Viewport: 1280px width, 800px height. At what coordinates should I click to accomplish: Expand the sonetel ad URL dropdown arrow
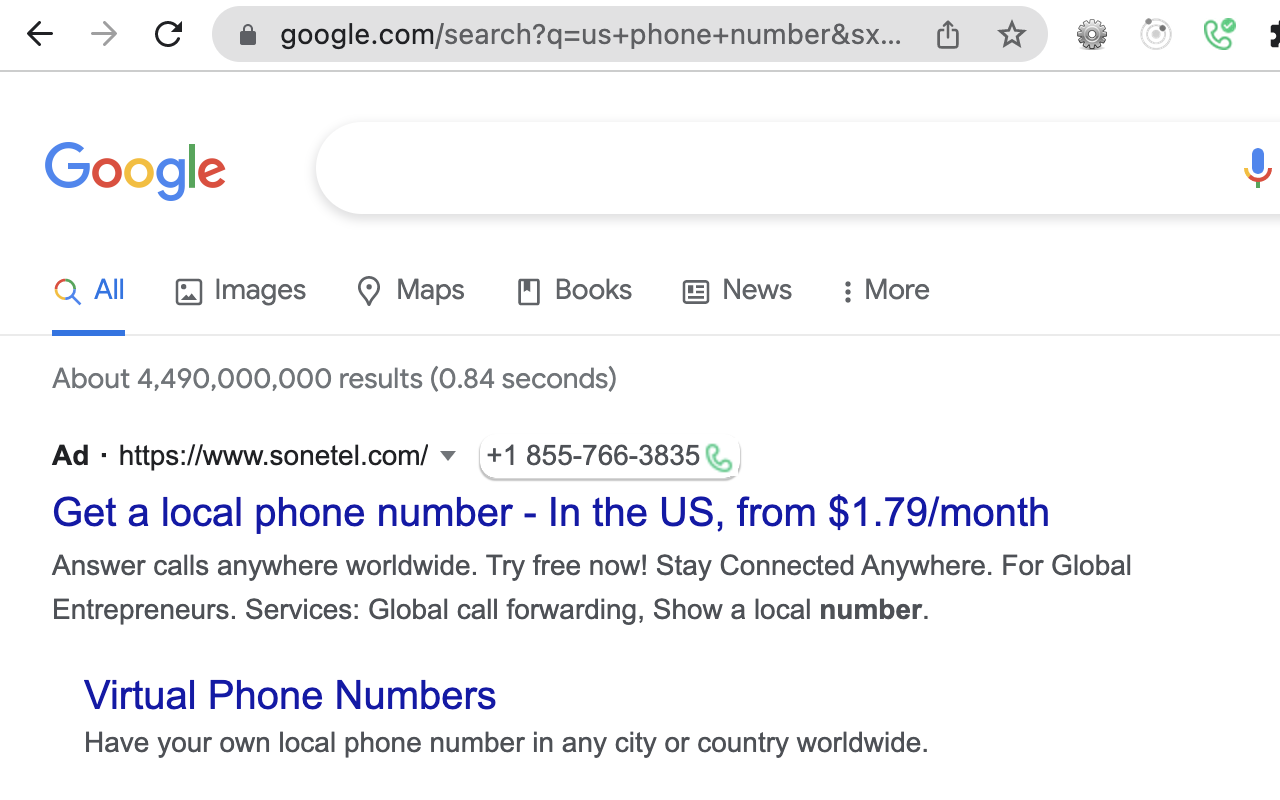[x=448, y=456]
